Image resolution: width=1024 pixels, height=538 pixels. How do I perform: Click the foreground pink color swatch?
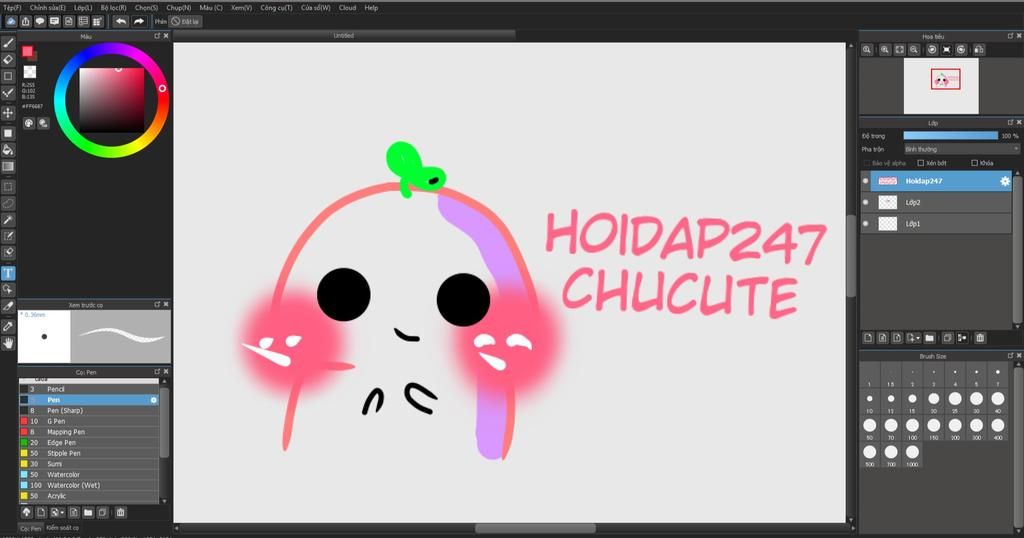[x=27, y=52]
